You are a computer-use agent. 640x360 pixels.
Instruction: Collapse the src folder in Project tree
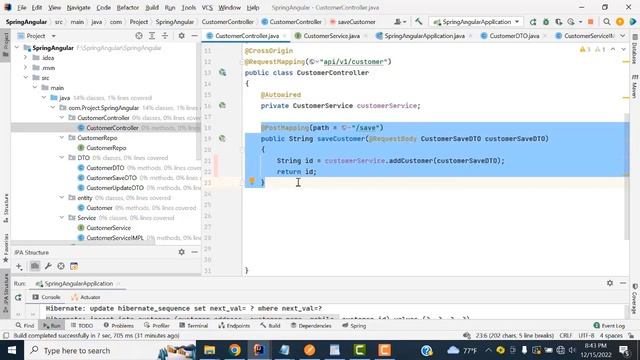click(25, 78)
